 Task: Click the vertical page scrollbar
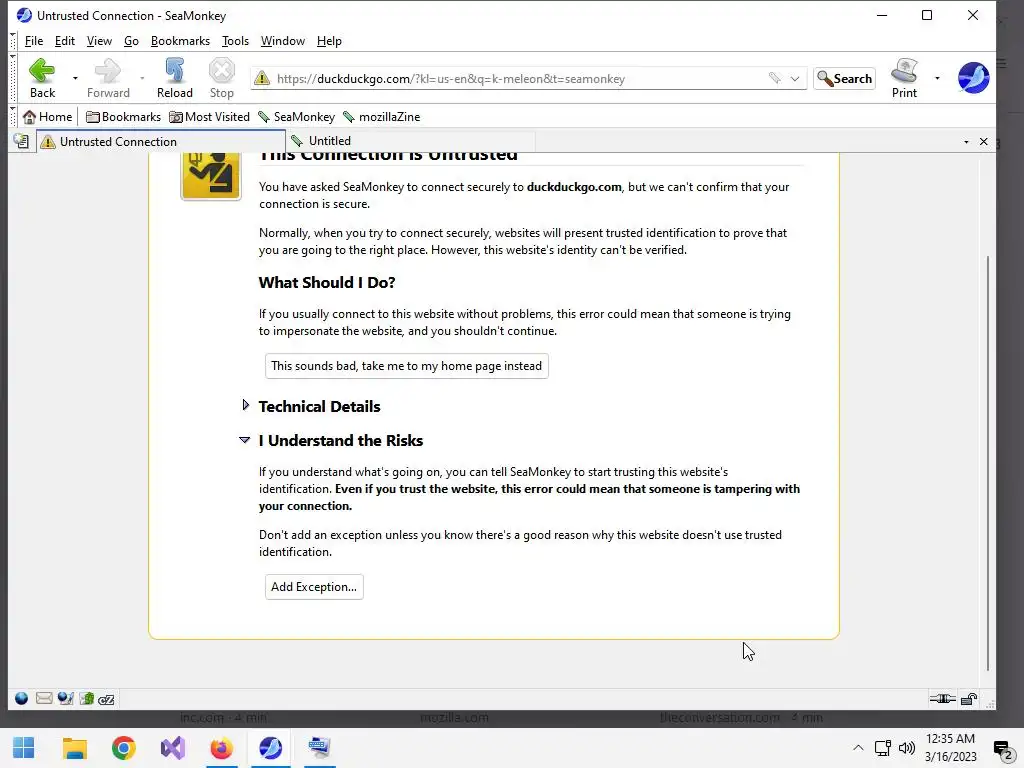point(988,462)
